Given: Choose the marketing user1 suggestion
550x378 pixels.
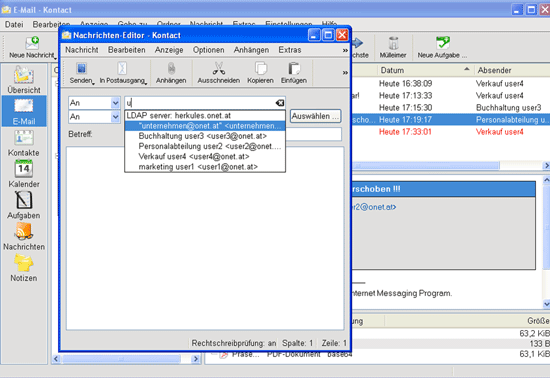Looking at the screenshot, I should tap(205, 167).
